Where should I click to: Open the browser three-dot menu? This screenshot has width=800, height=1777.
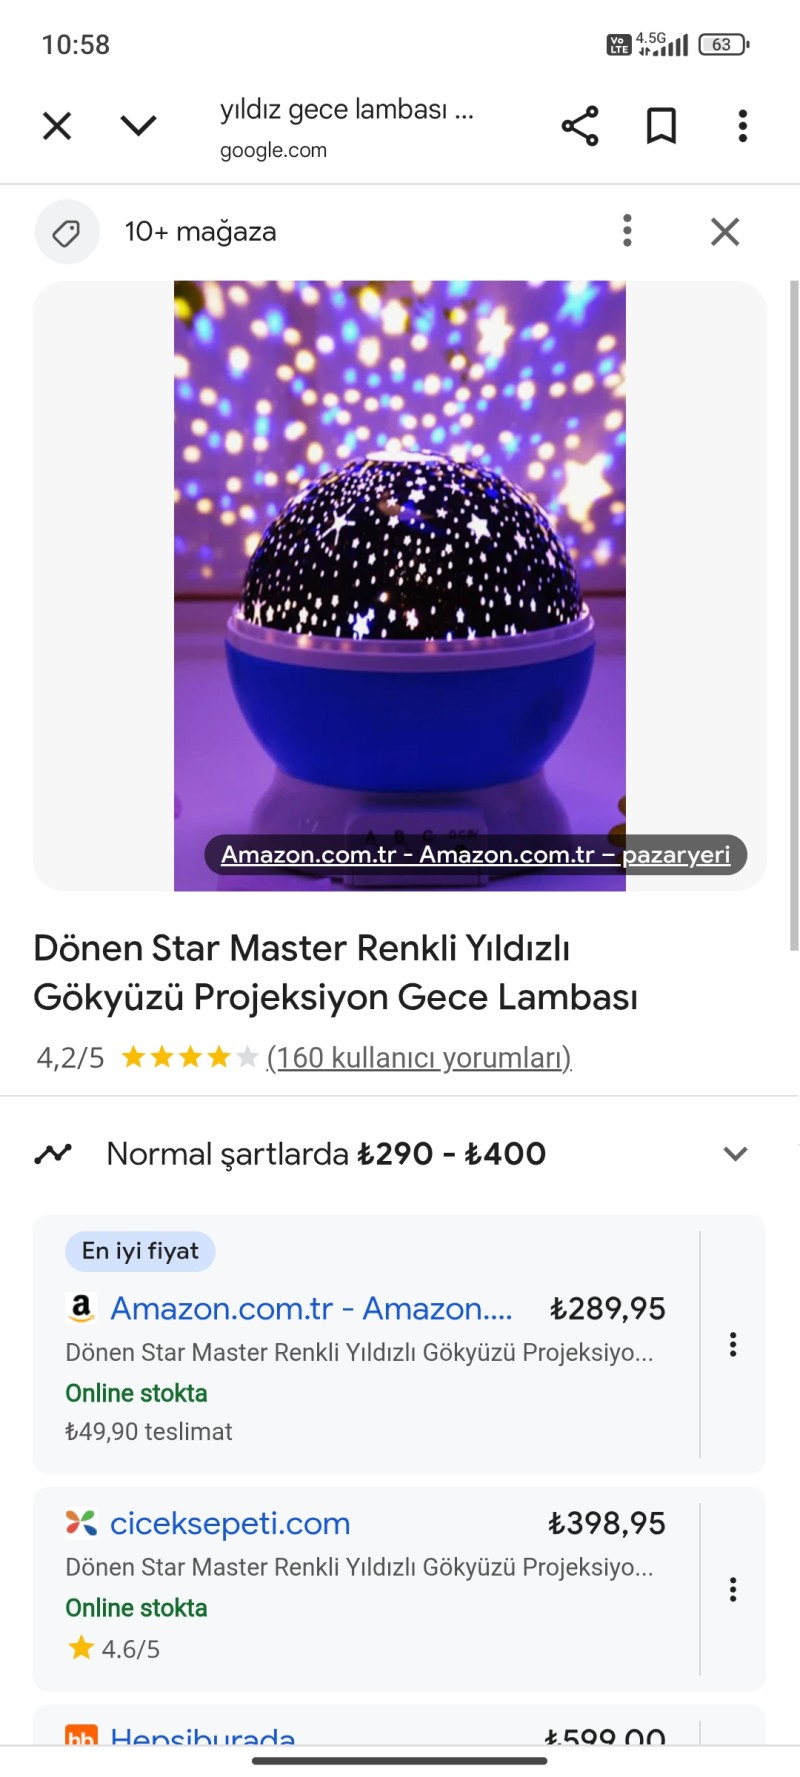[x=742, y=126]
